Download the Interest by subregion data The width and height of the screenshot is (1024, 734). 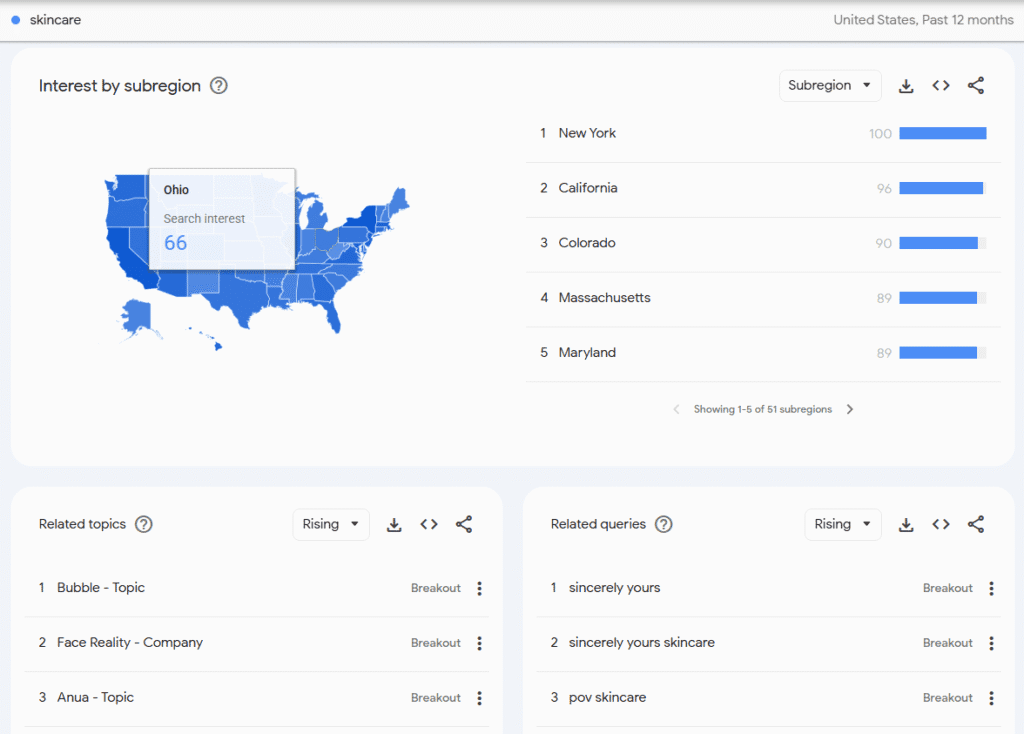point(906,86)
